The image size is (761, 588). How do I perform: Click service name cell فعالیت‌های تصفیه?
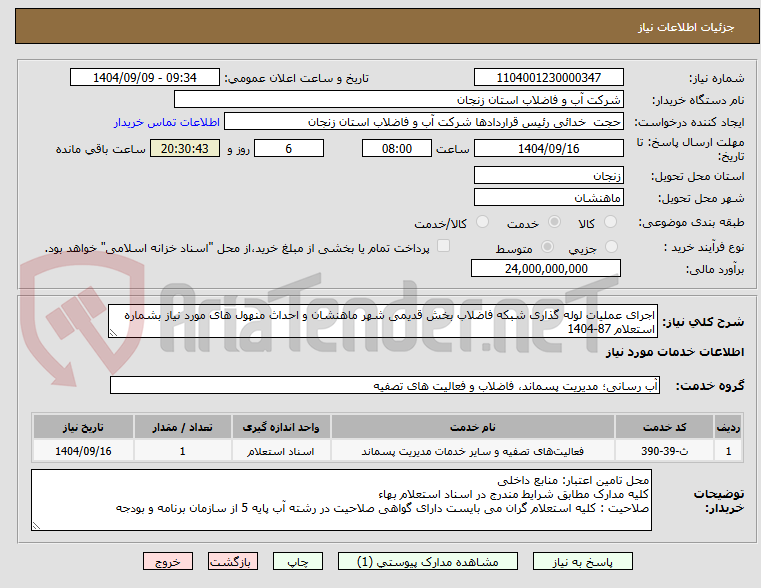(473, 451)
